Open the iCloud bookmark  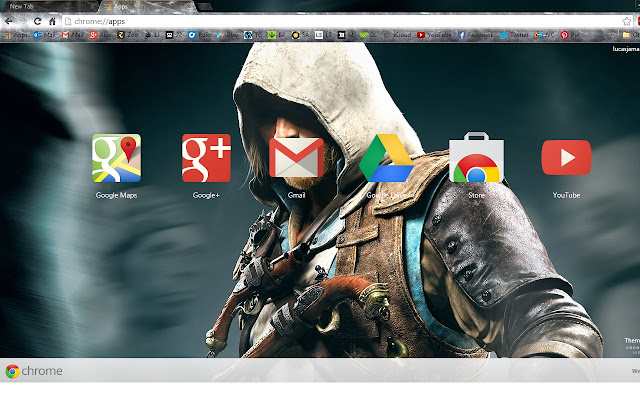point(397,35)
